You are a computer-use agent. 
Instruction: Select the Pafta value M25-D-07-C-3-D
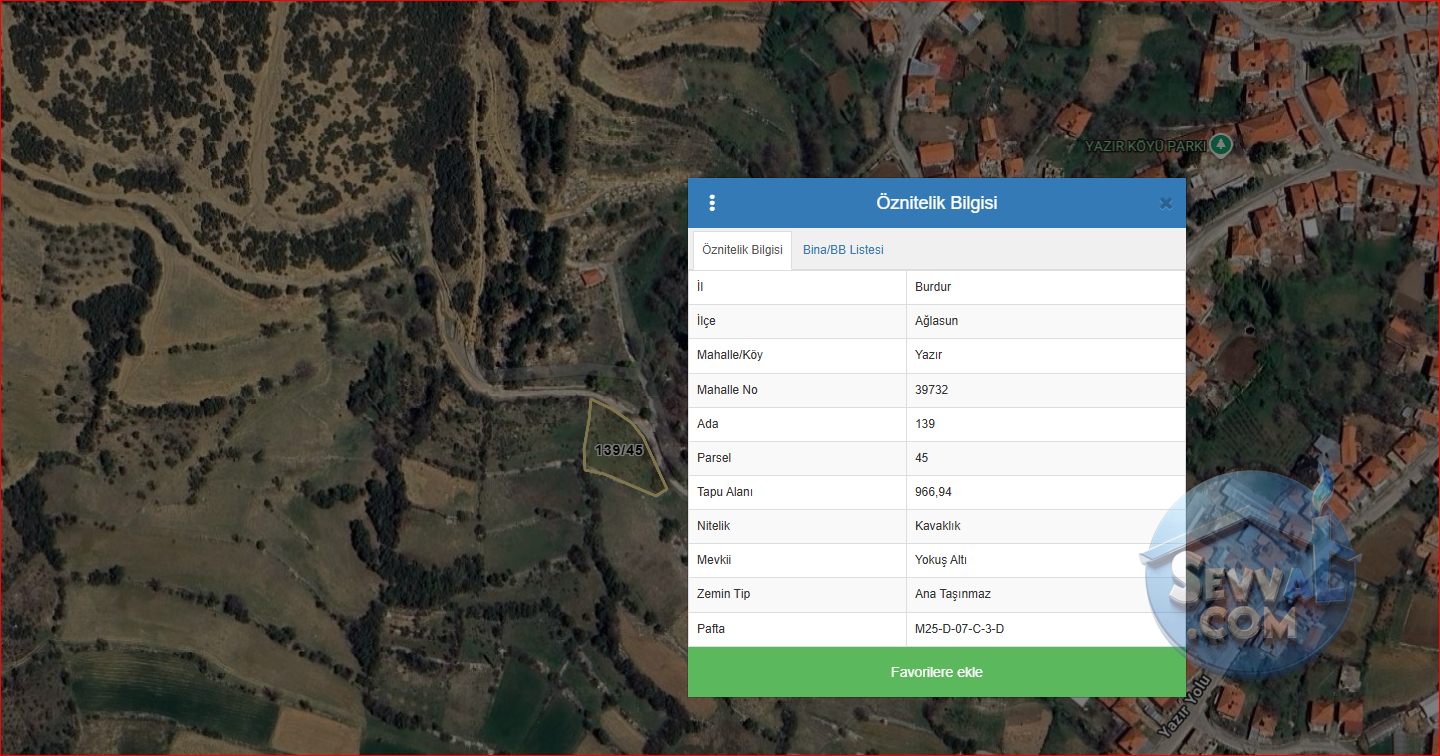point(959,630)
